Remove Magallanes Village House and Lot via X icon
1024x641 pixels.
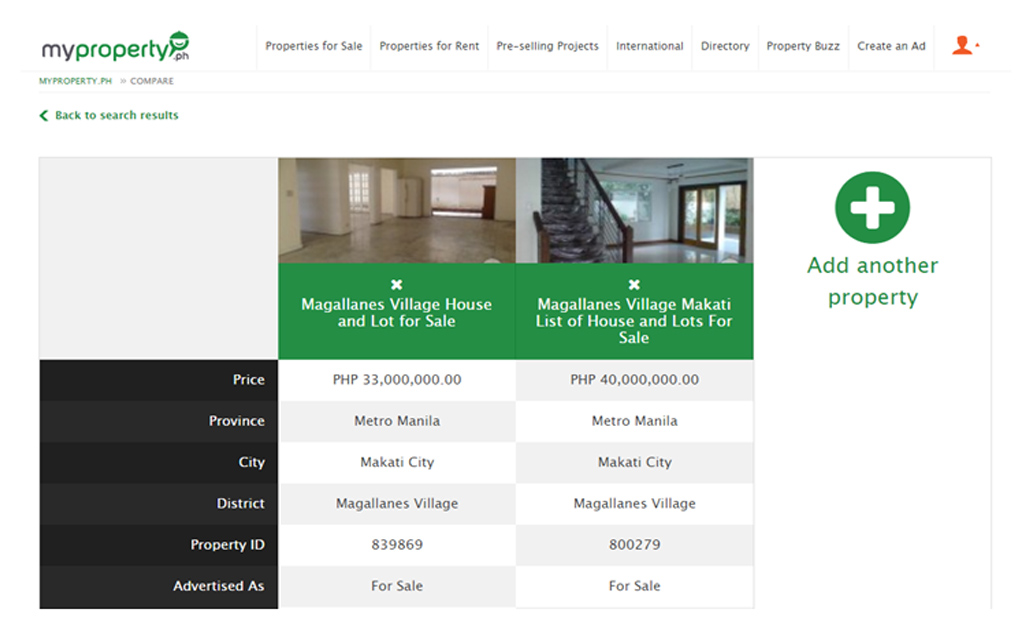pyautogui.click(x=397, y=283)
